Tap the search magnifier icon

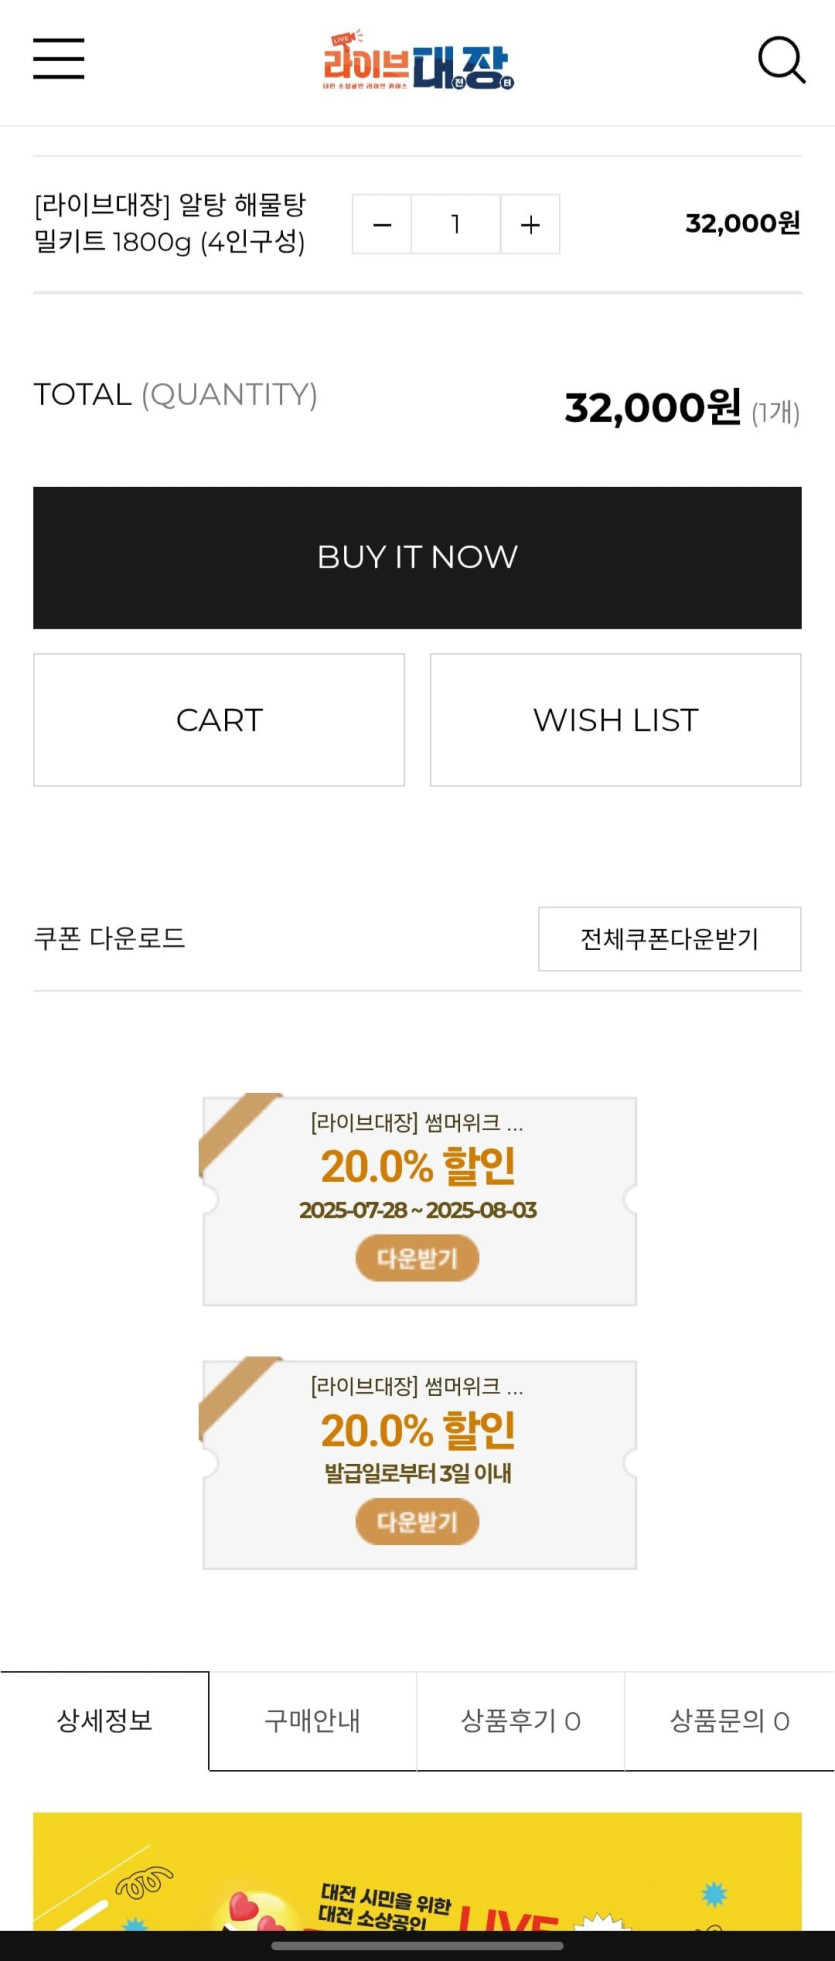781,60
